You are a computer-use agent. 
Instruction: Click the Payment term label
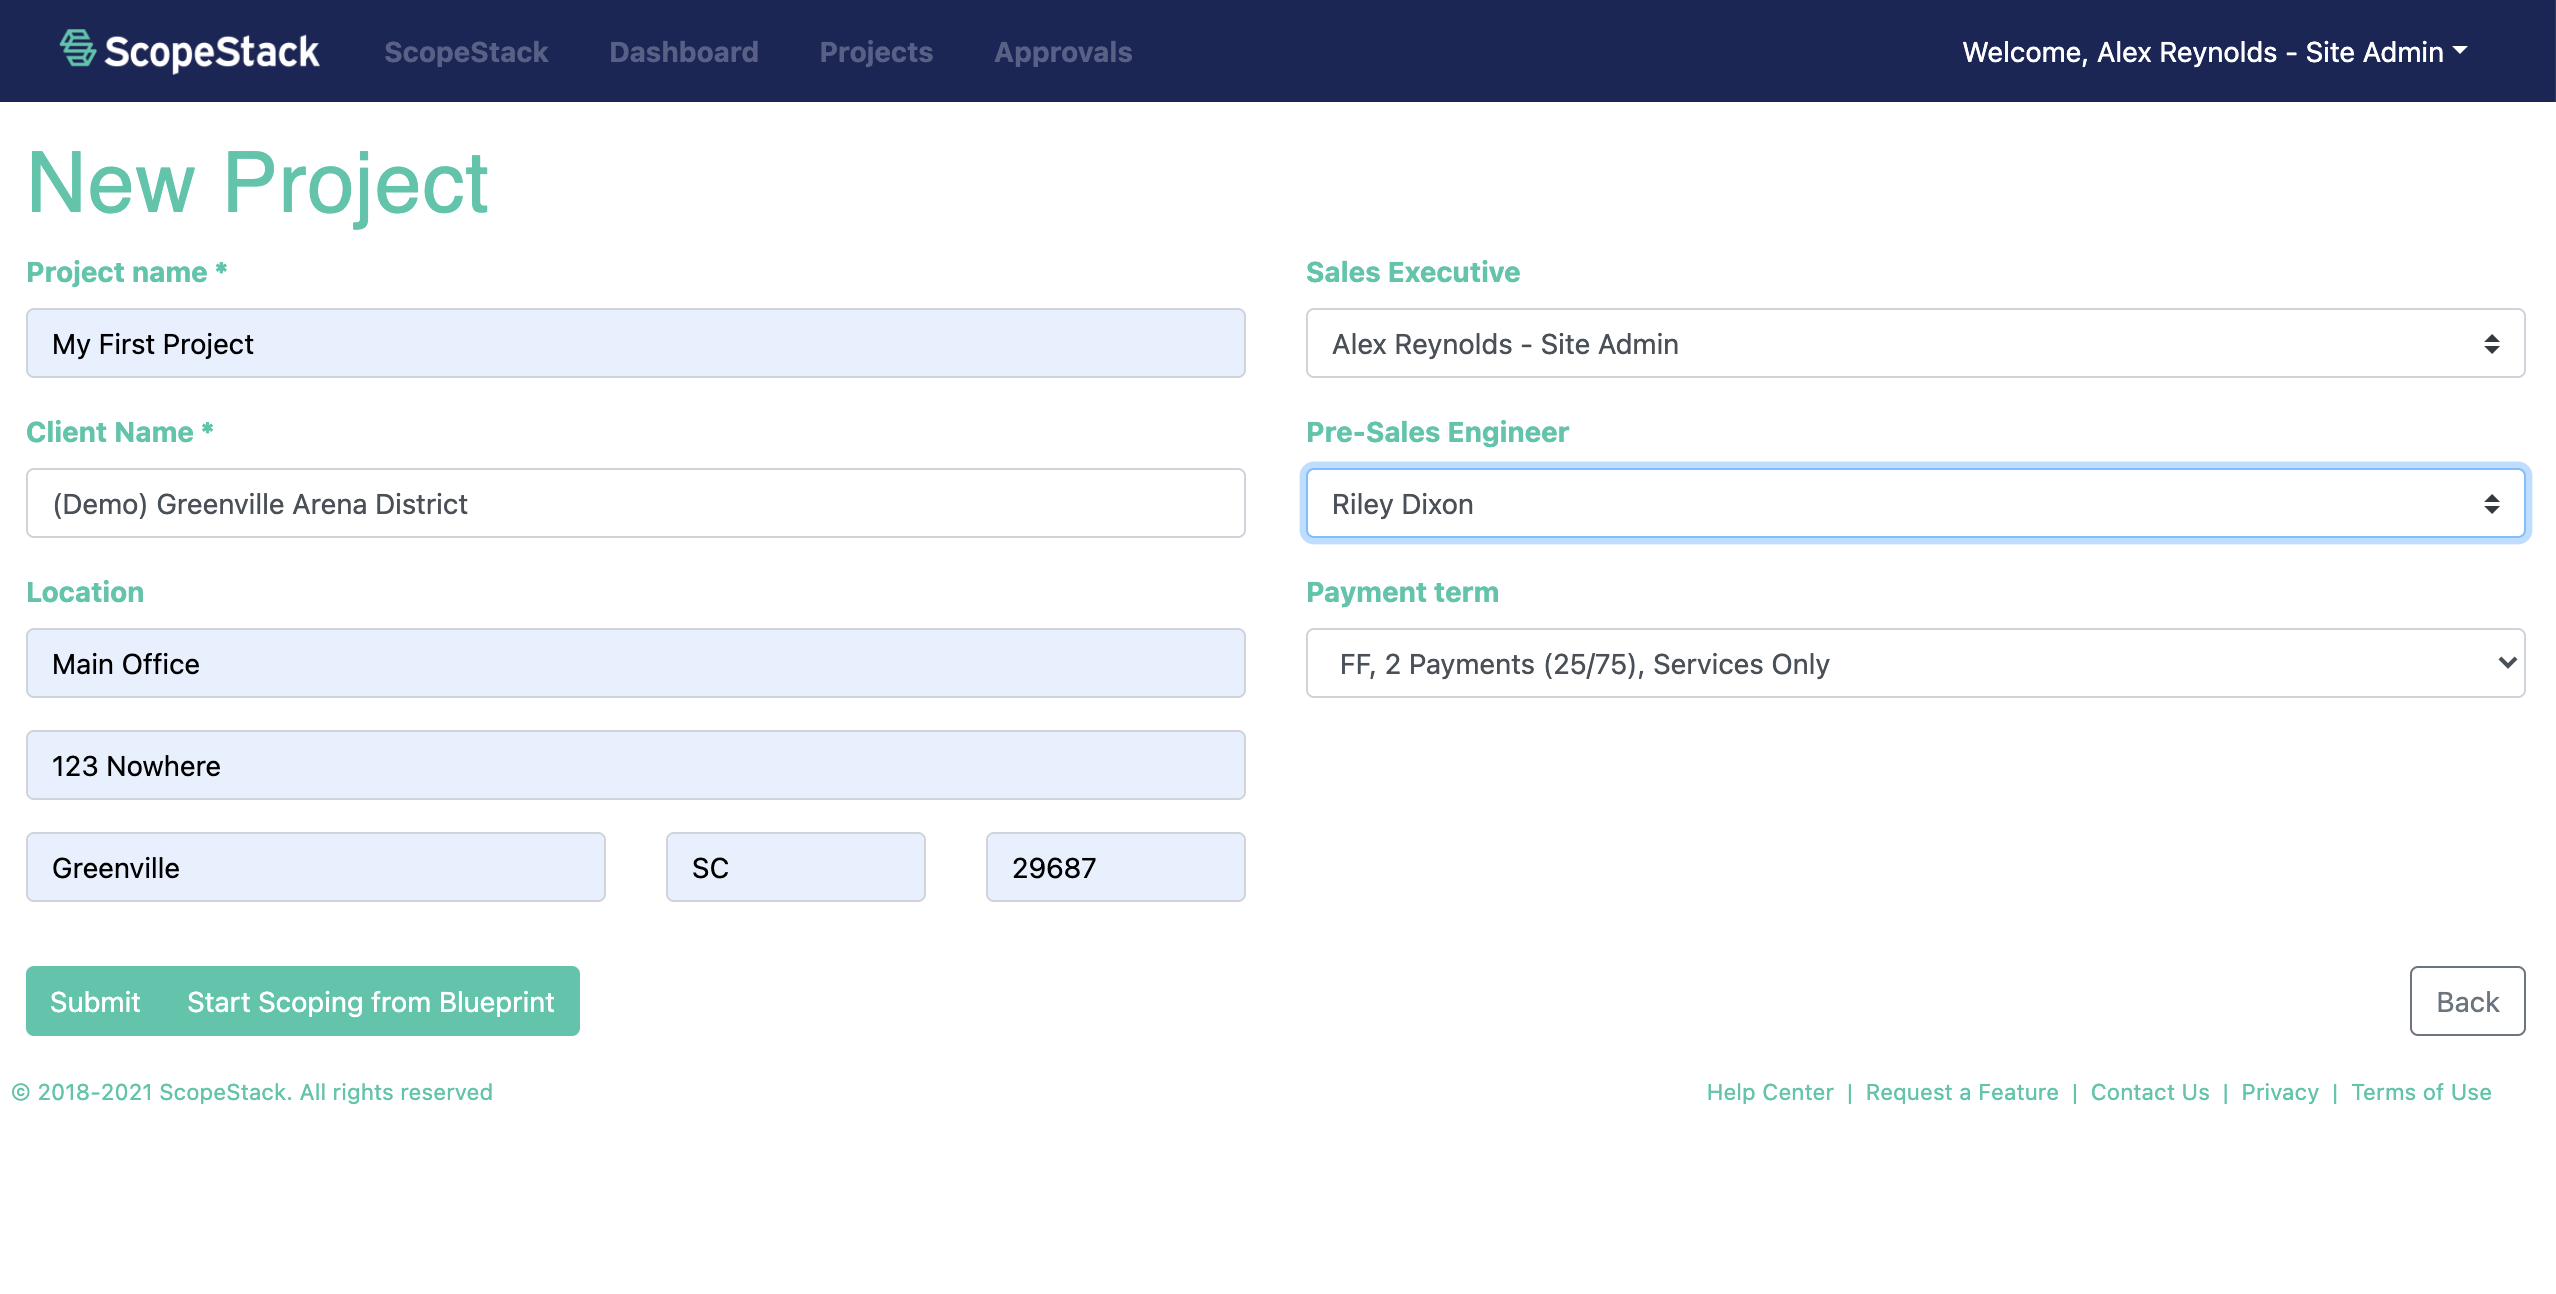[x=1403, y=592]
